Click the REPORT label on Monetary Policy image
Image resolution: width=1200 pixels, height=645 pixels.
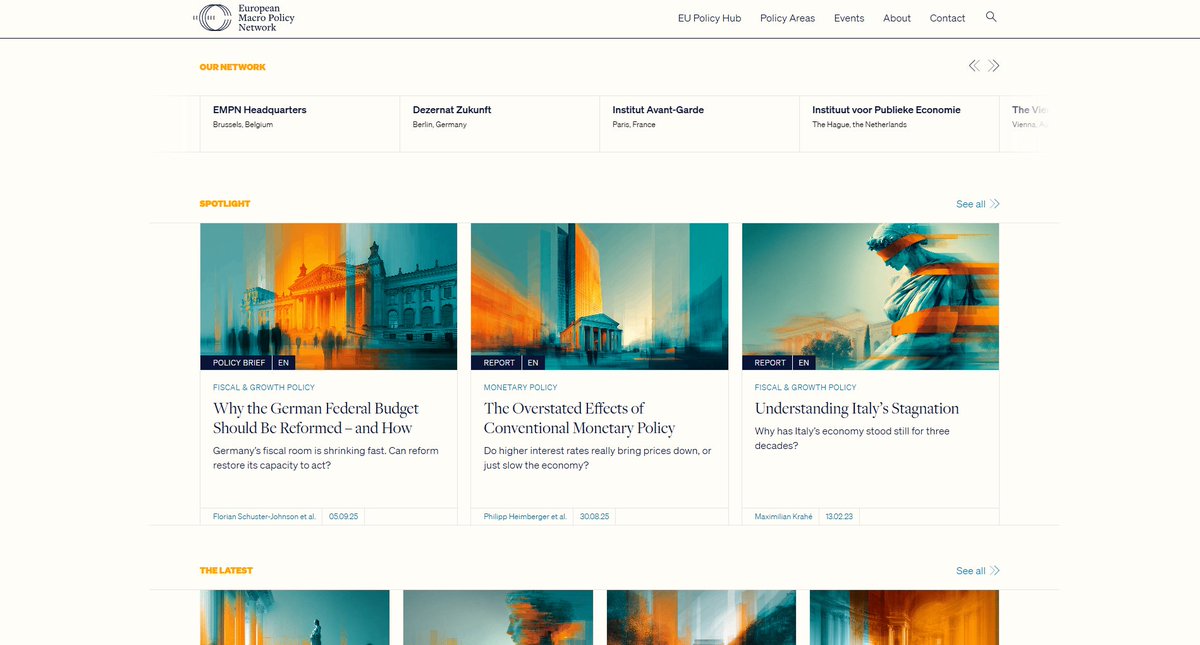coord(497,363)
